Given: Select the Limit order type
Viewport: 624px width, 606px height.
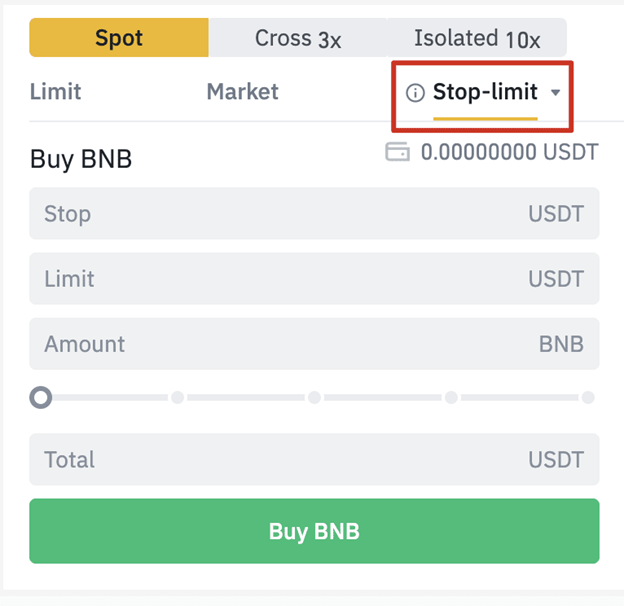Looking at the screenshot, I should (55, 92).
